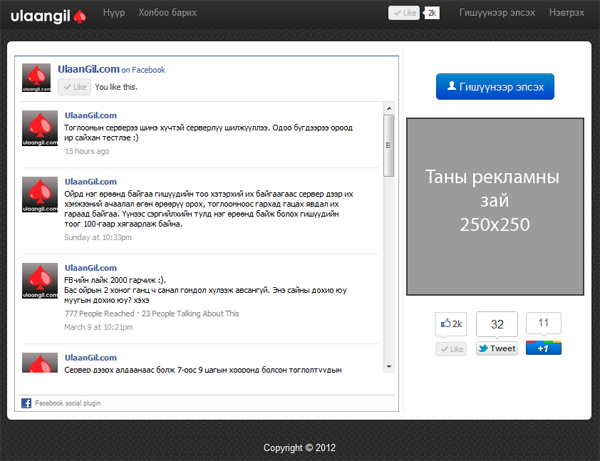600x461 pixels.
Task: Click the blue Гишүүнээр элсэх button
Action: point(495,86)
